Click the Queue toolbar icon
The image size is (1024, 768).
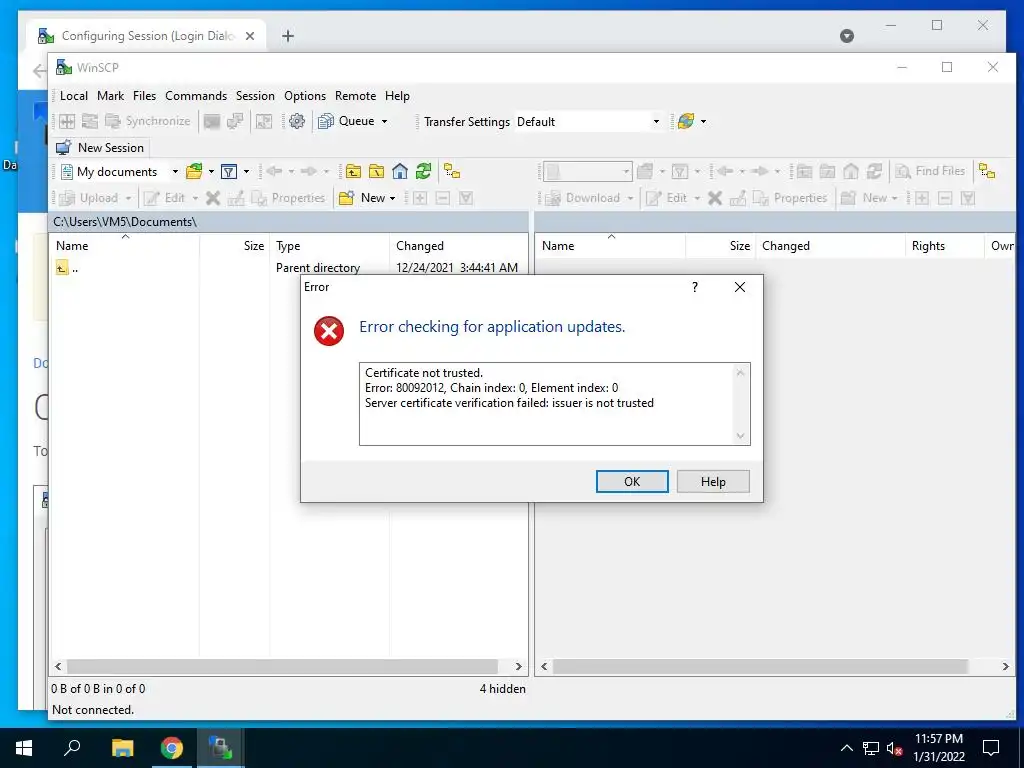(x=326, y=121)
